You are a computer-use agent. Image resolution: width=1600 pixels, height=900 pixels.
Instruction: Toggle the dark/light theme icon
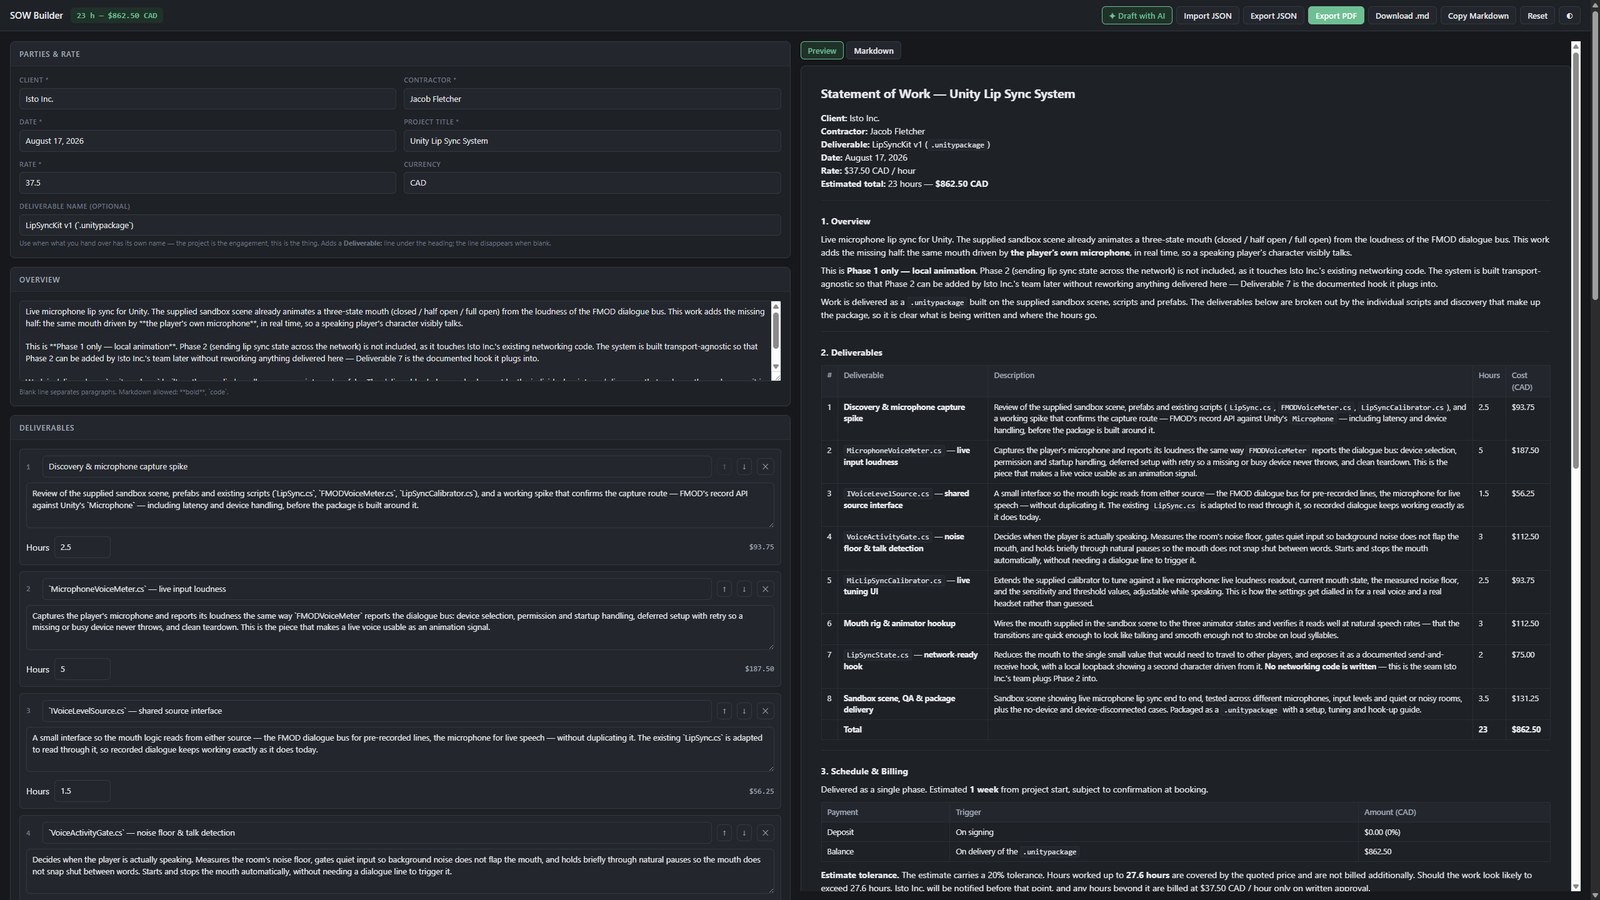pyautogui.click(x=1569, y=16)
